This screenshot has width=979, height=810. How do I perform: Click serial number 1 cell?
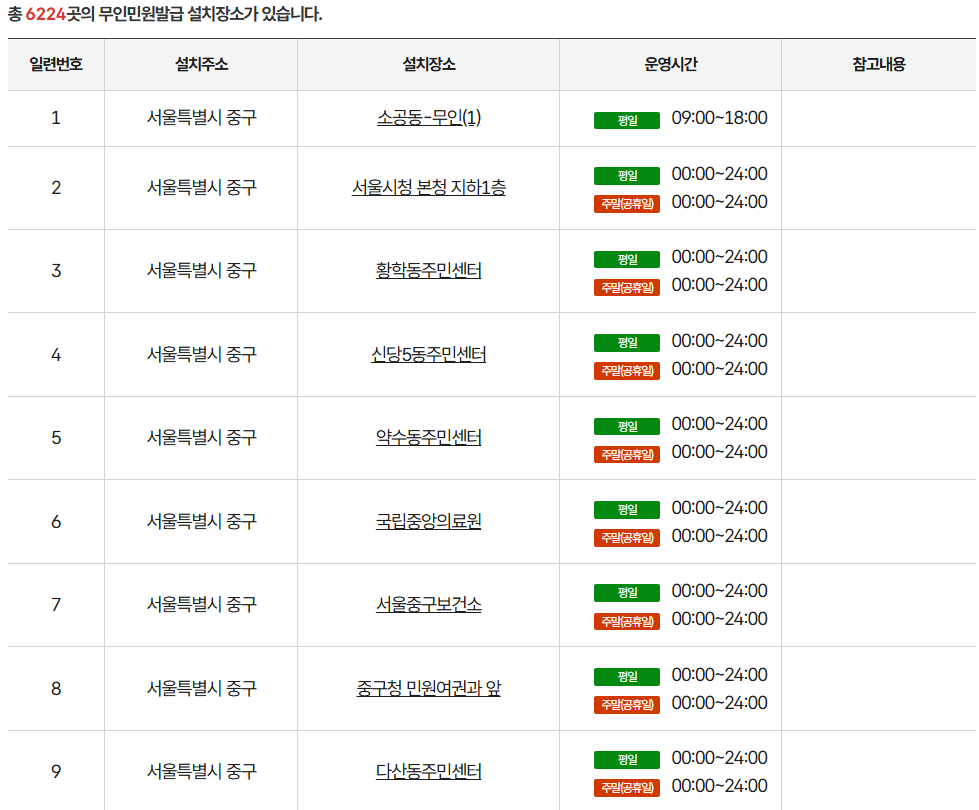click(56, 118)
